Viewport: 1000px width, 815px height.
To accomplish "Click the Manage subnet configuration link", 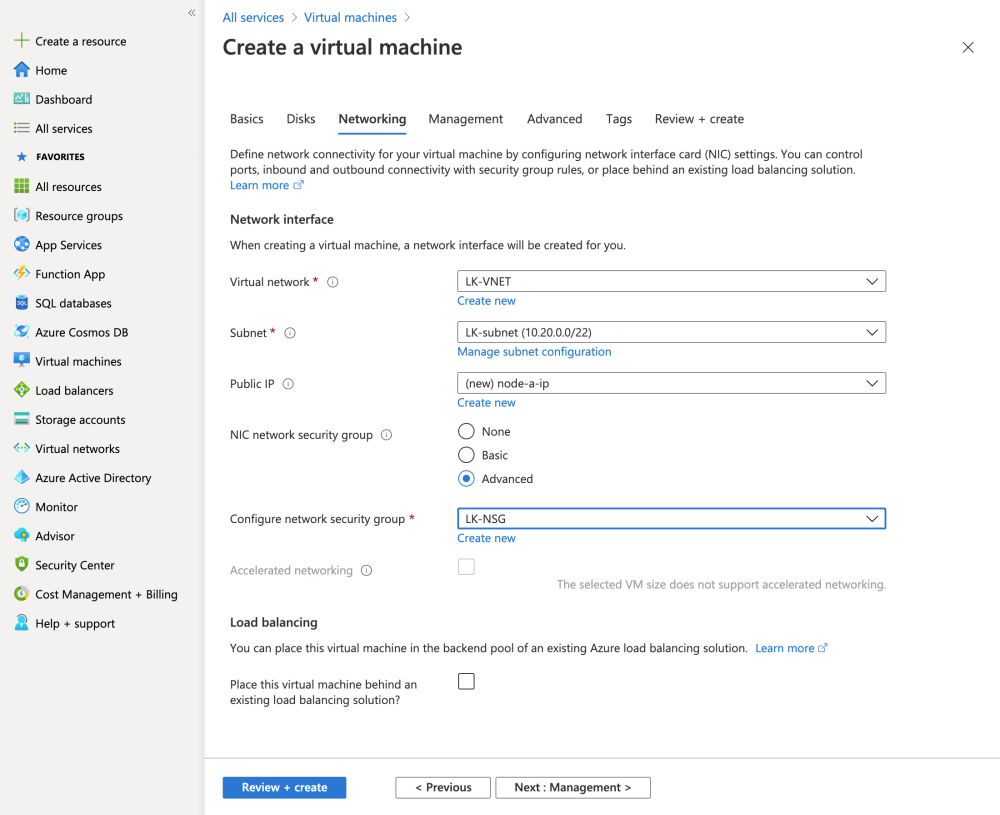I will [x=534, y=352].
